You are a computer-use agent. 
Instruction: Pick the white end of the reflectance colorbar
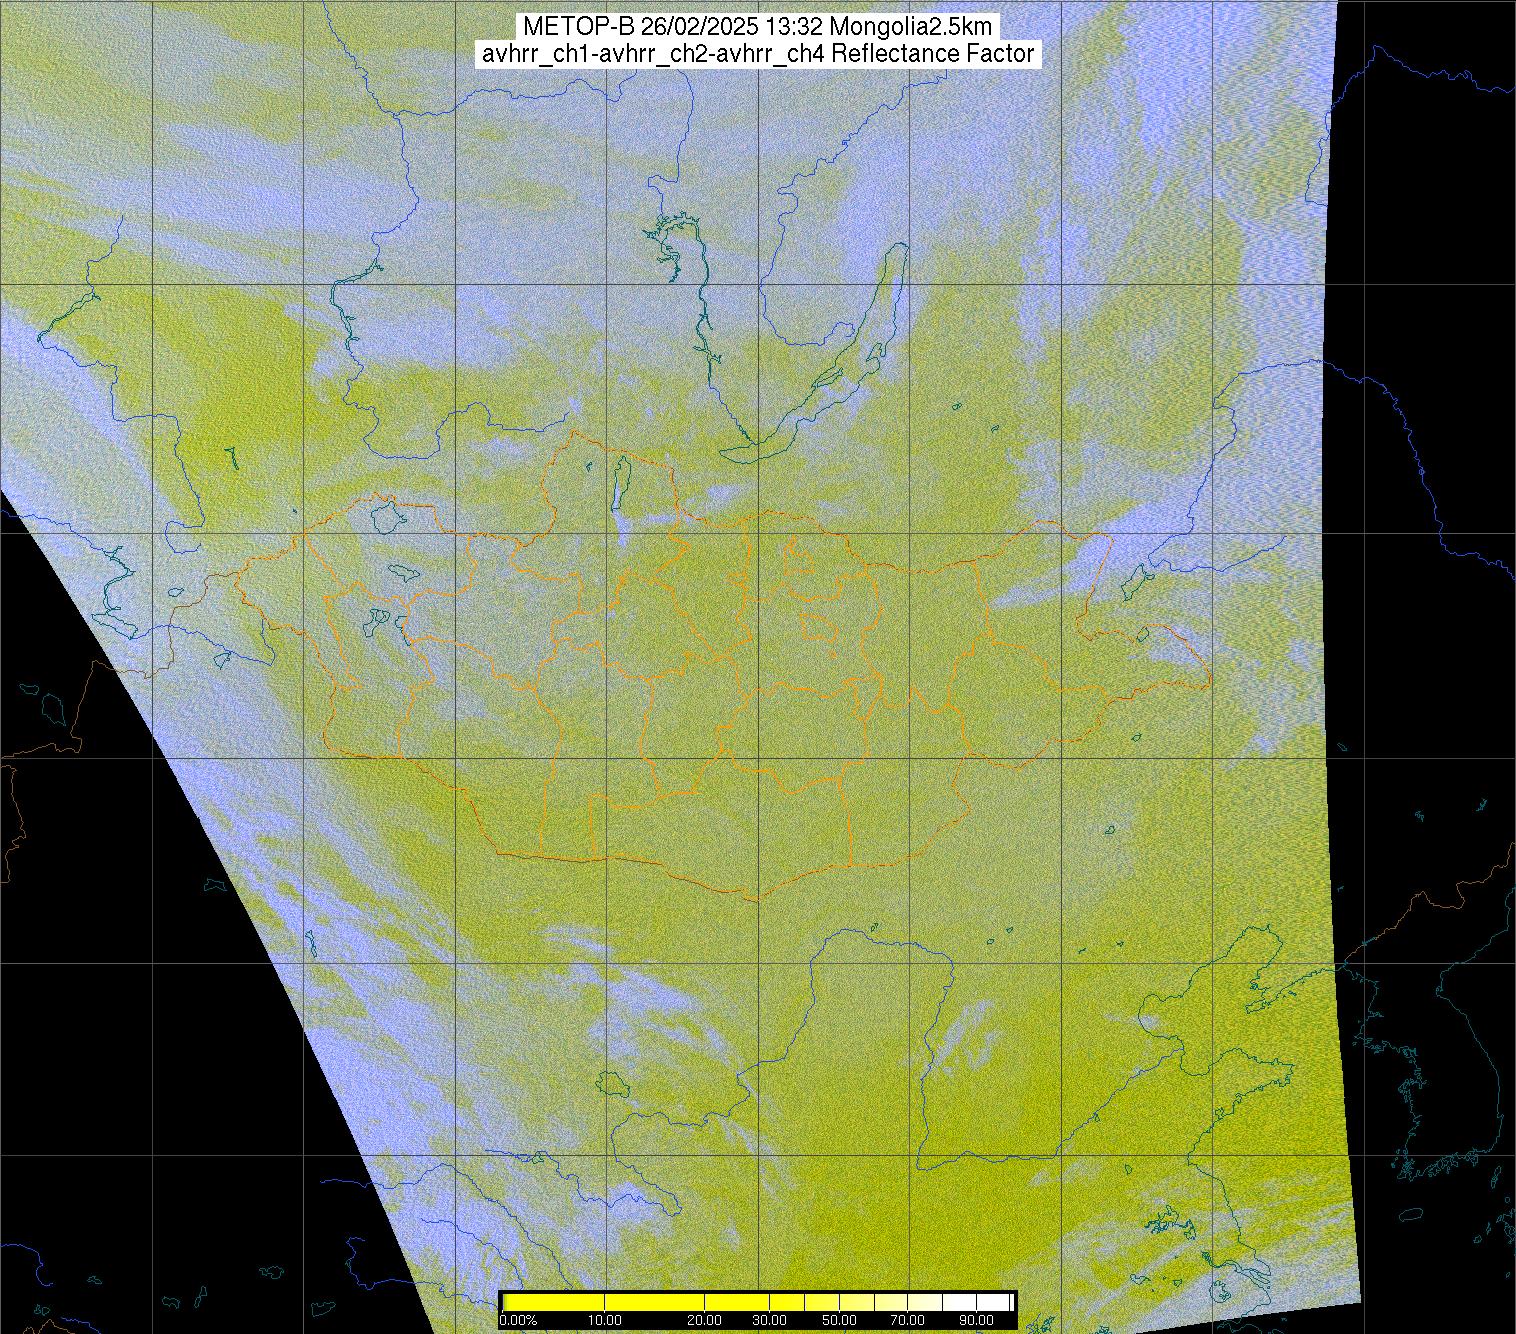995,1302
